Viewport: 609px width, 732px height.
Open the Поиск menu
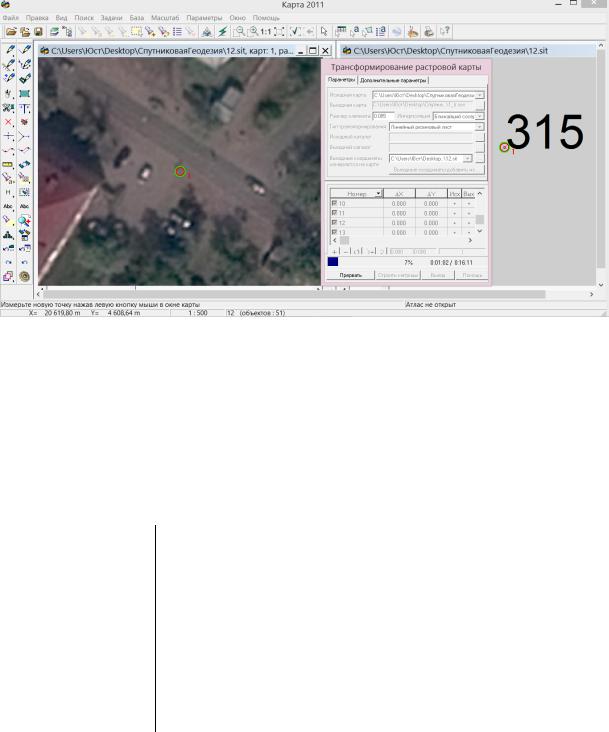(84, 18)
